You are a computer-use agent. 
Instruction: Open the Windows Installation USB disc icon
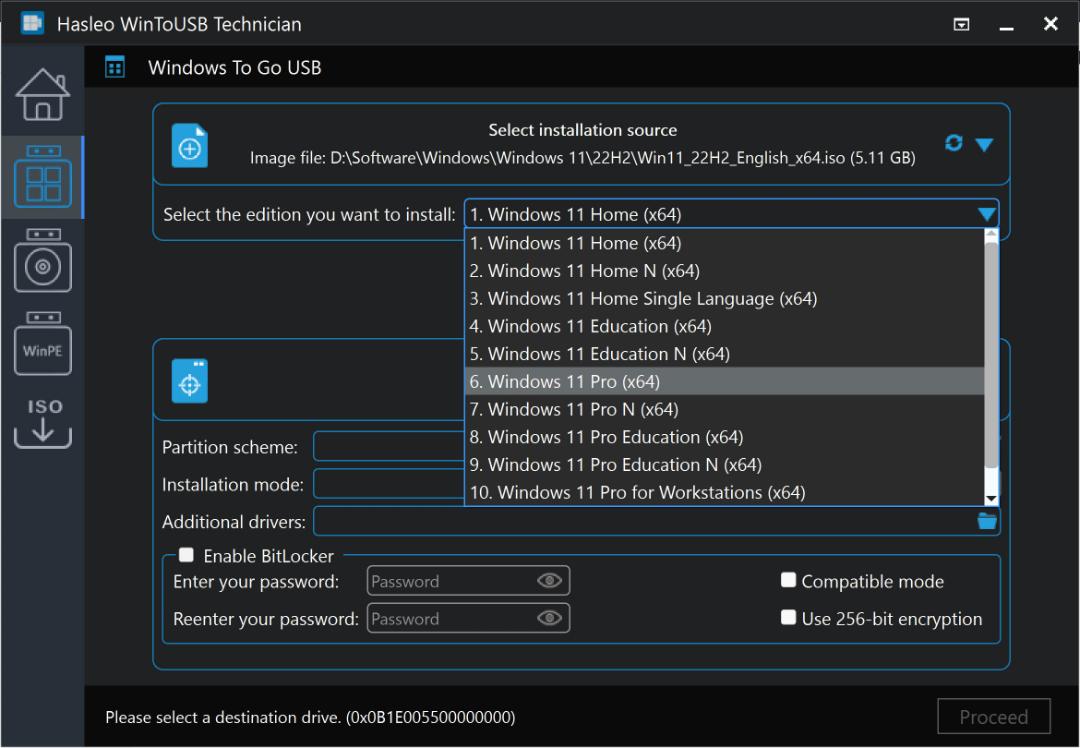click(43, 260)
